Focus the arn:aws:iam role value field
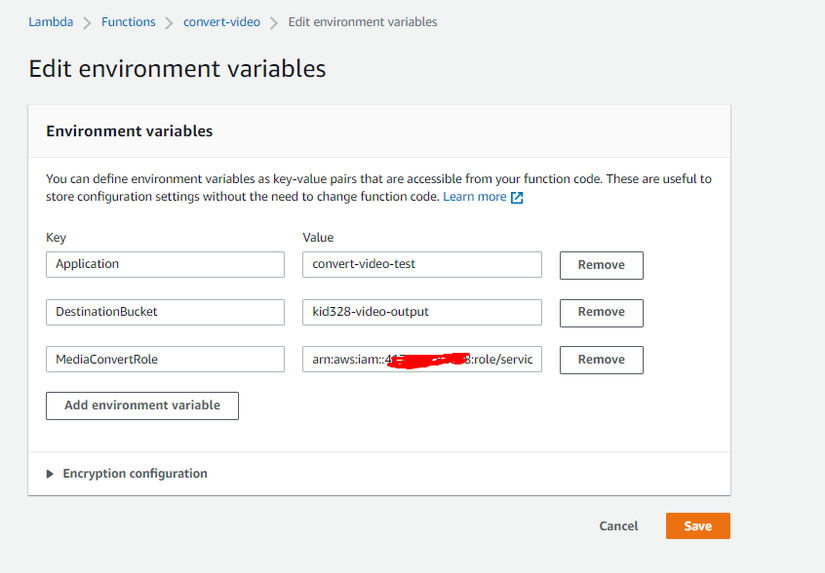825x573 pixels. tap(421, 359)
